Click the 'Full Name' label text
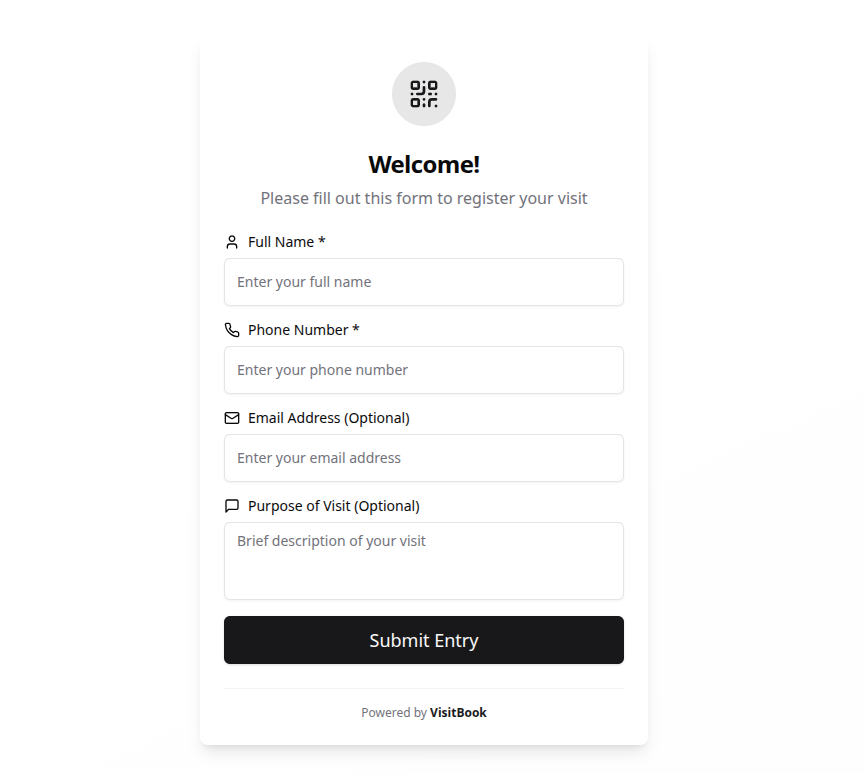864x773 pixels. pos(281,242)
